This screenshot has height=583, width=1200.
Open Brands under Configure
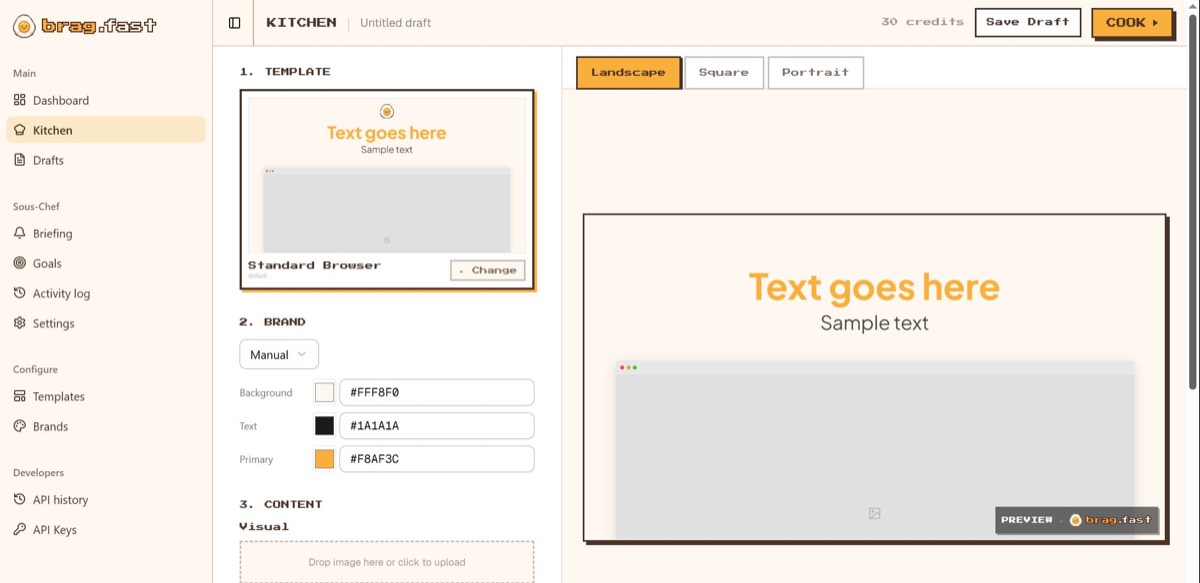pos(106,426)
